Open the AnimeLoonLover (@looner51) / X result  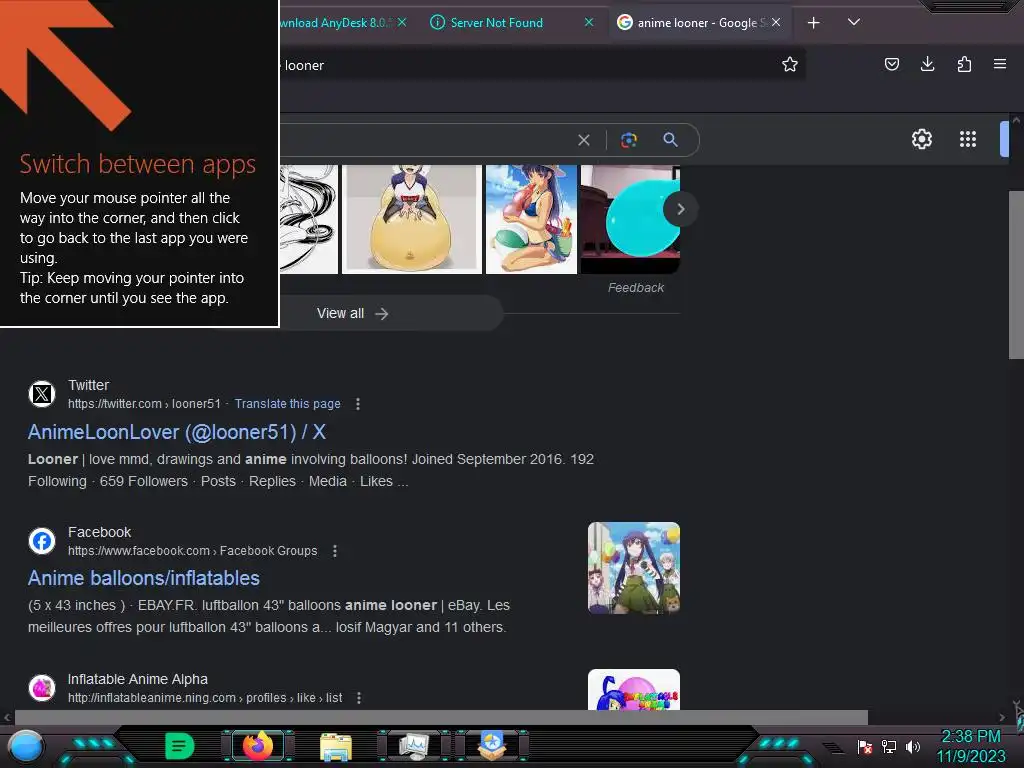coord(176,432)
